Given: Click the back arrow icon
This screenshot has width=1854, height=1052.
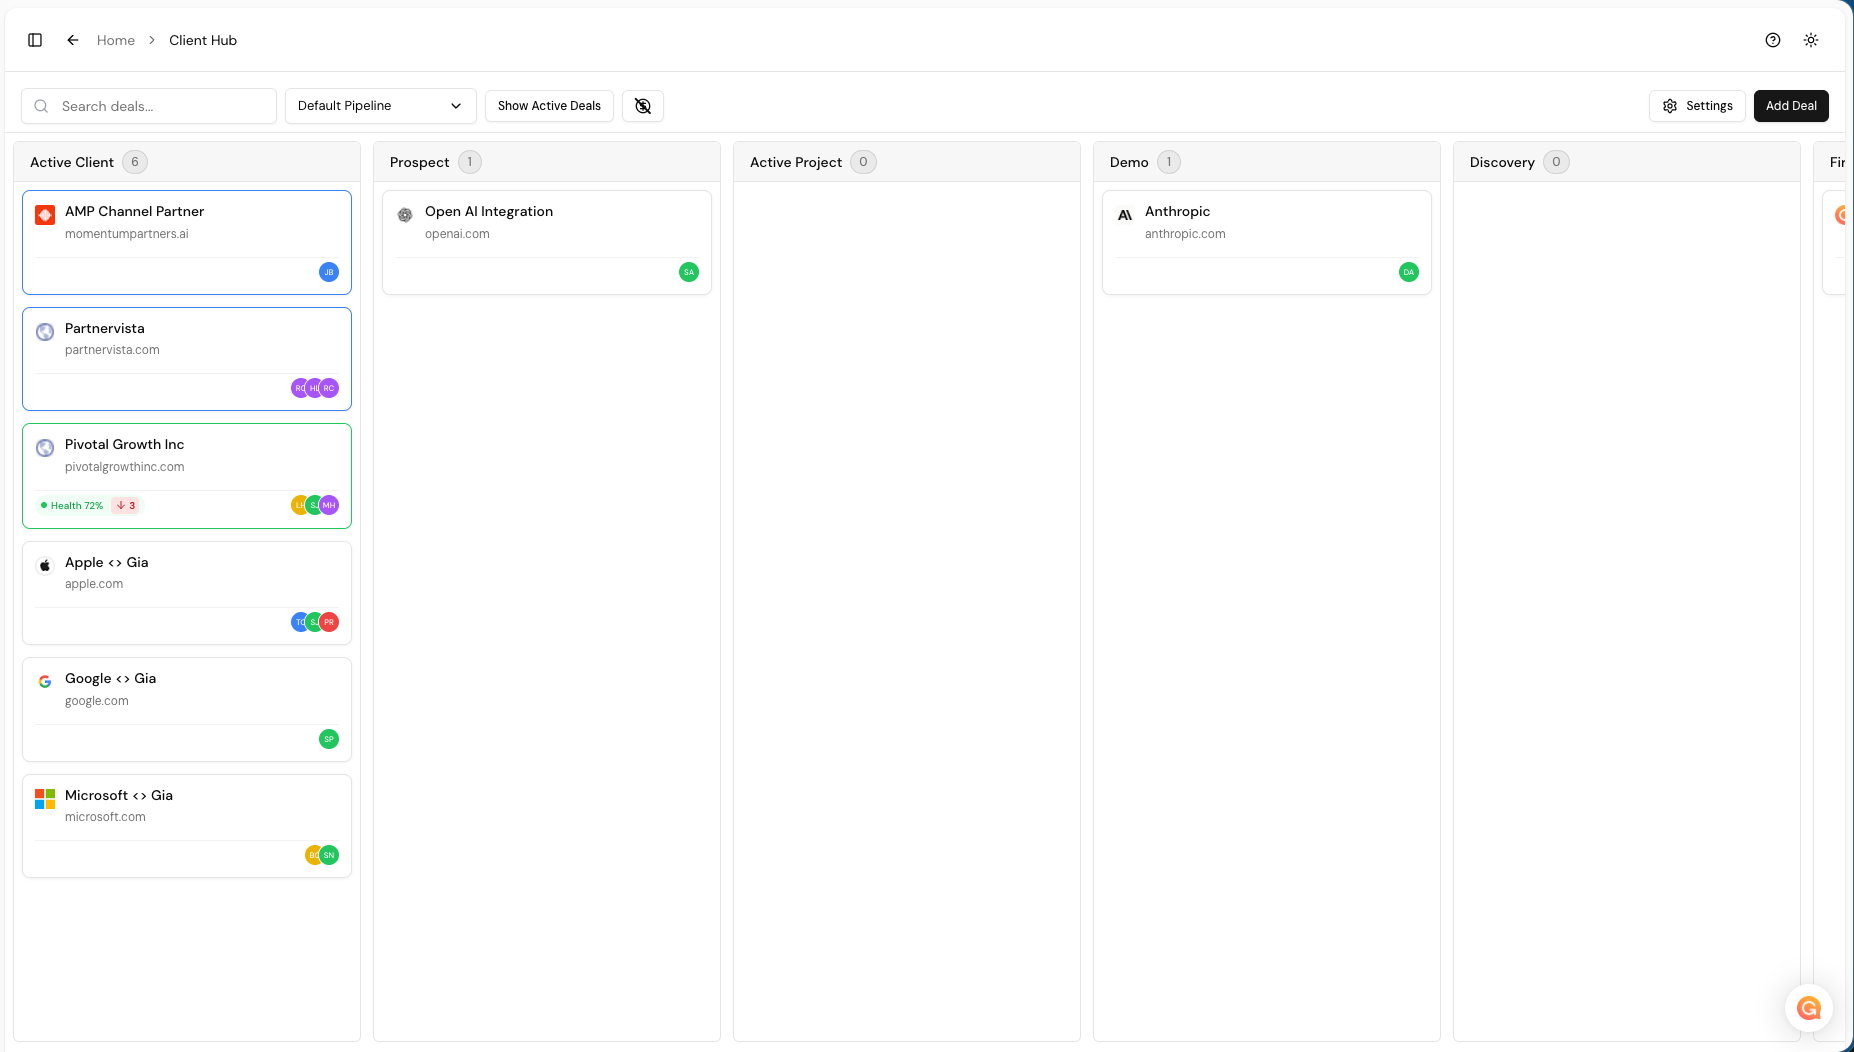Looking at the screenshot, I should pyautogui.click(x=73, y=40).
